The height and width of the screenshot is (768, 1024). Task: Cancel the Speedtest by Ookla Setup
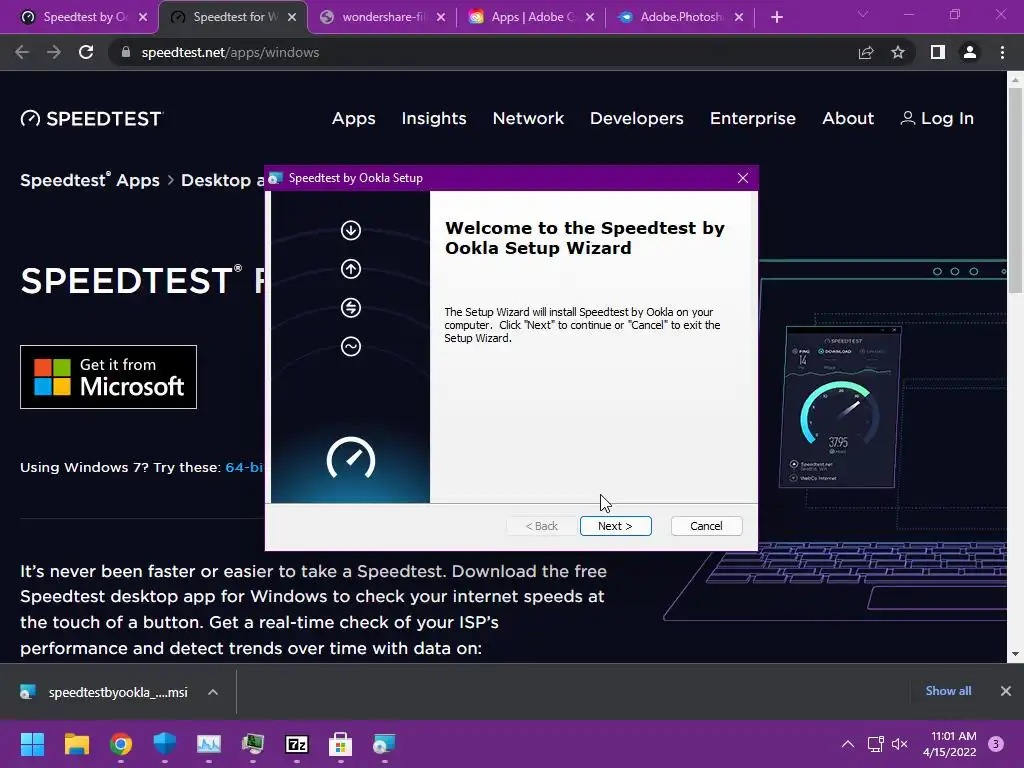point(706,526)
